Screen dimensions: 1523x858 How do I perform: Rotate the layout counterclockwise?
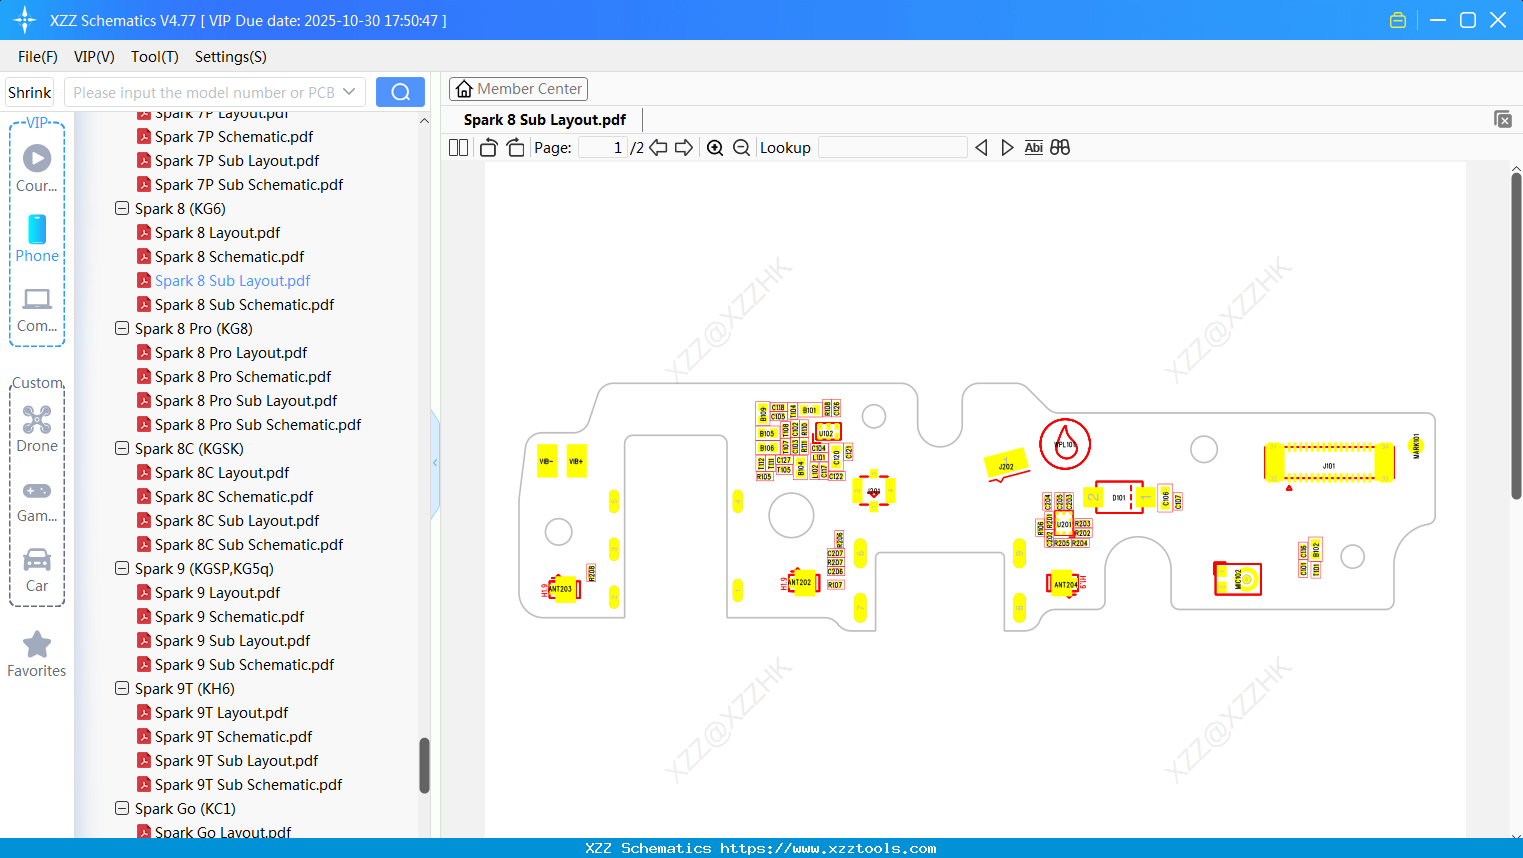(487, 147)
